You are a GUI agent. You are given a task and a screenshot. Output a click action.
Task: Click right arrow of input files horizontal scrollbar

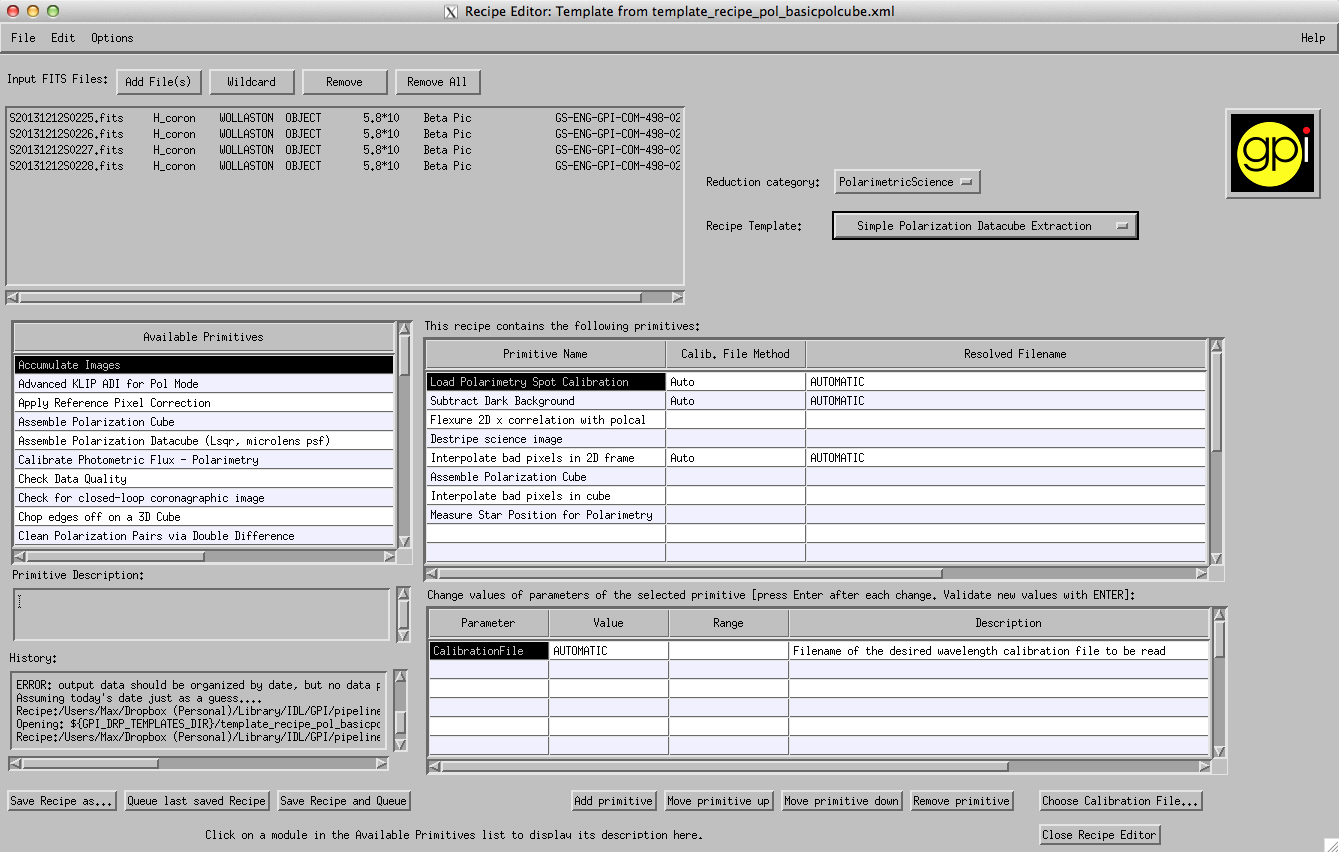pos(678,297)
